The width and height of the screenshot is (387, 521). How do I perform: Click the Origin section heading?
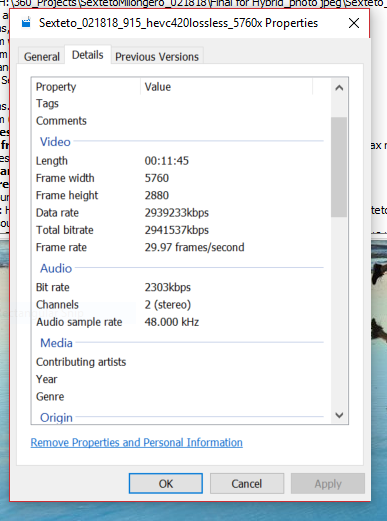(x=56, y=418)
